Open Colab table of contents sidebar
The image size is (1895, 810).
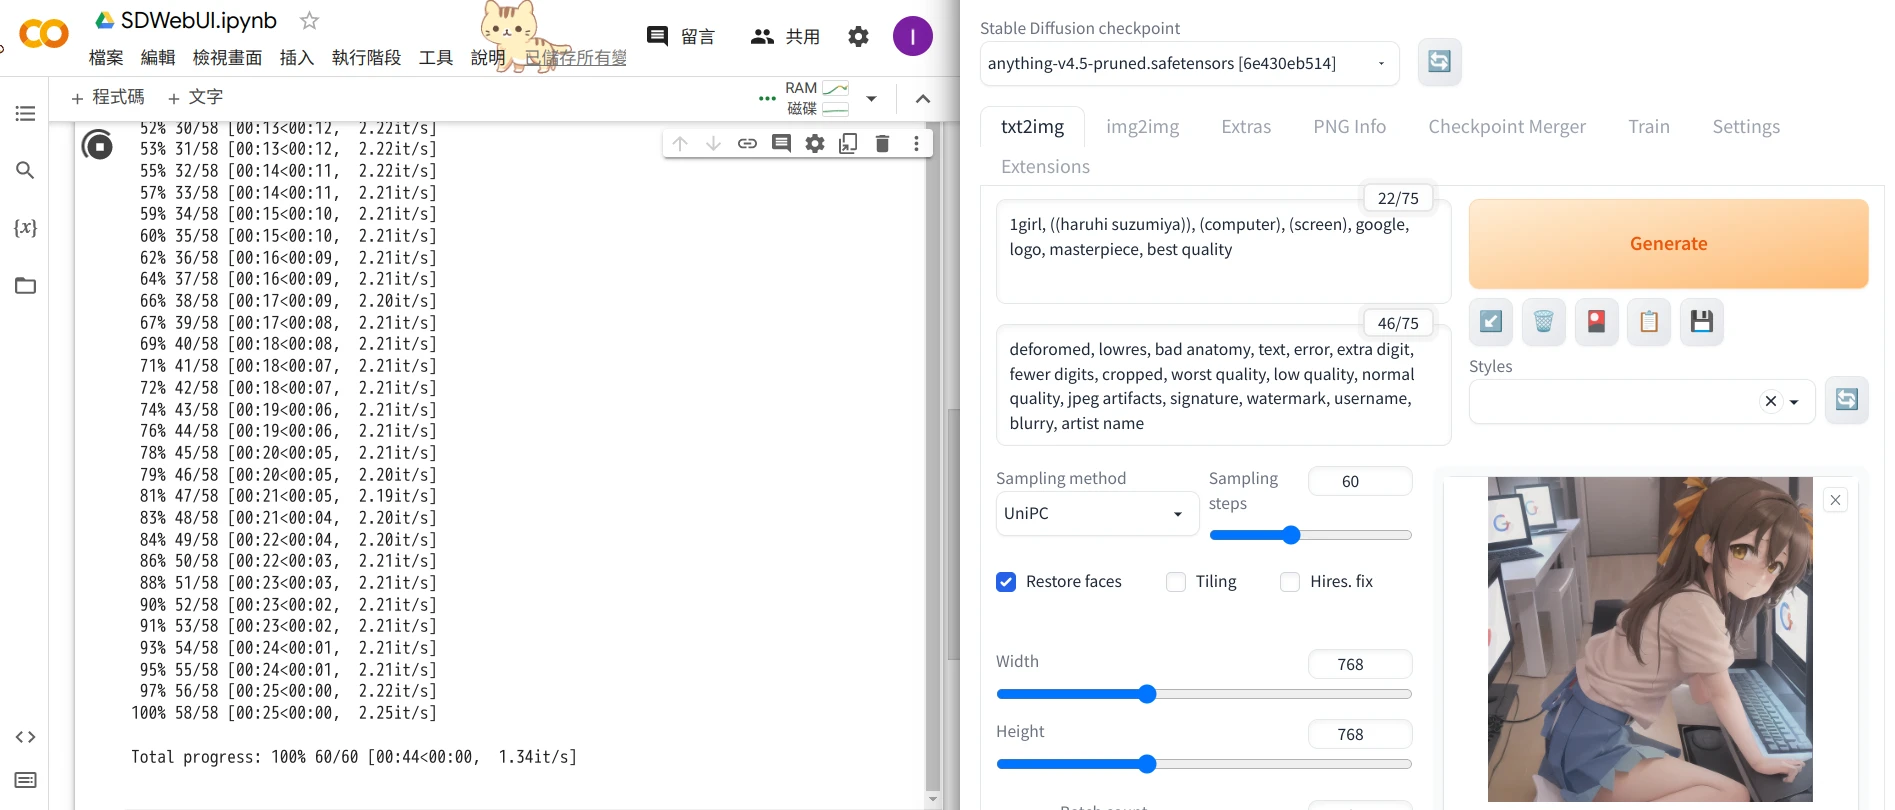click(25, 114)
